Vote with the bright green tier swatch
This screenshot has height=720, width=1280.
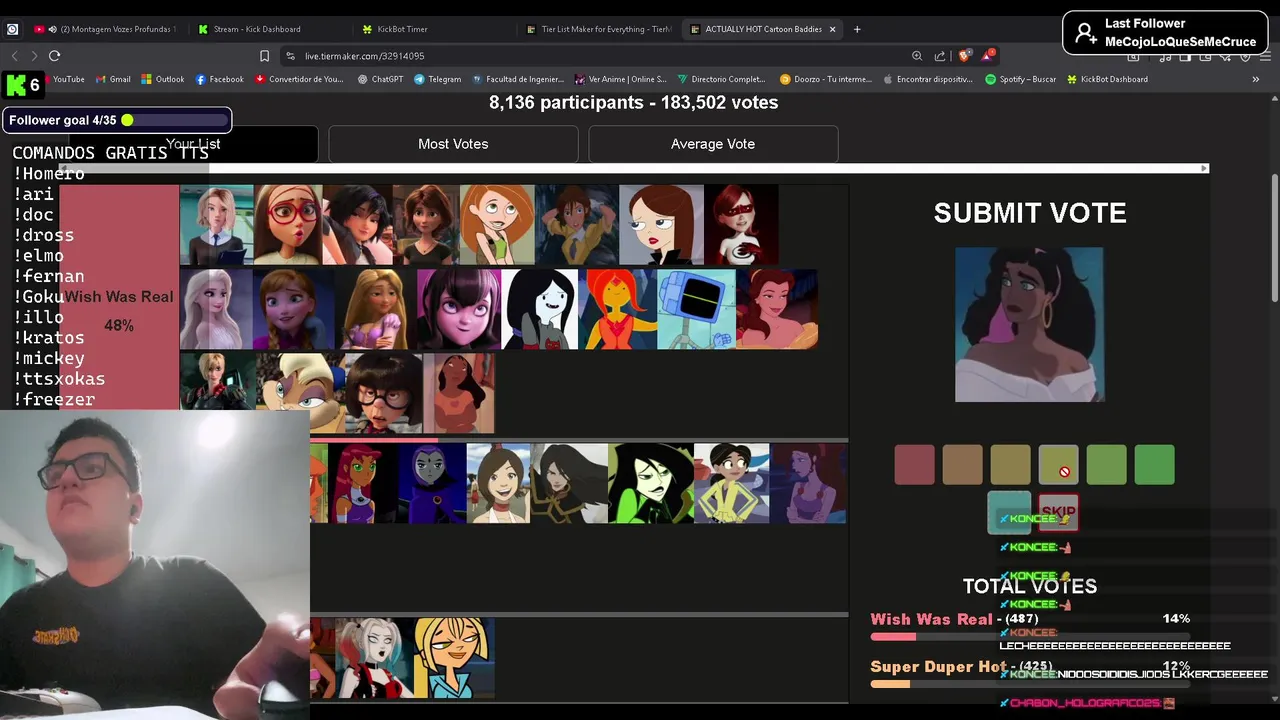[1154, 465]
